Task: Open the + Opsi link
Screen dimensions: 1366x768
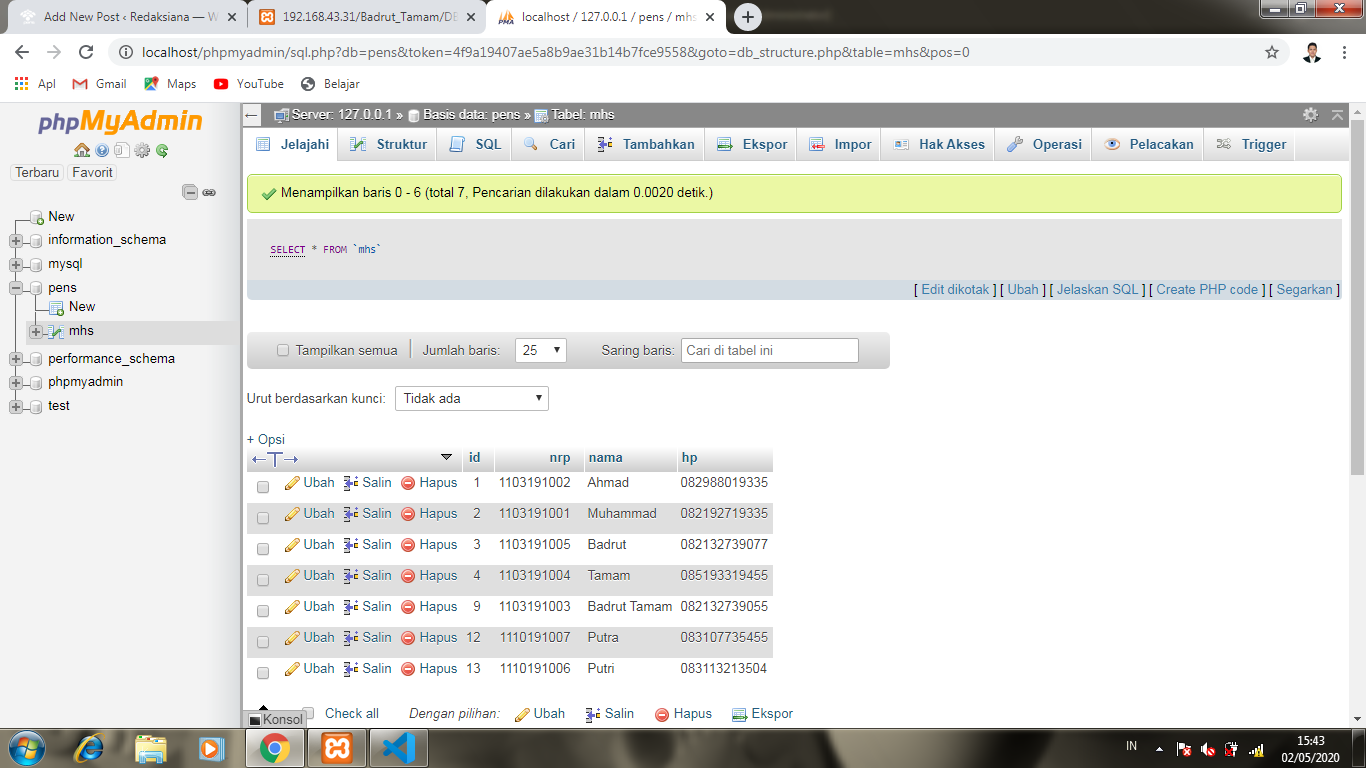Action: [266, 440]
